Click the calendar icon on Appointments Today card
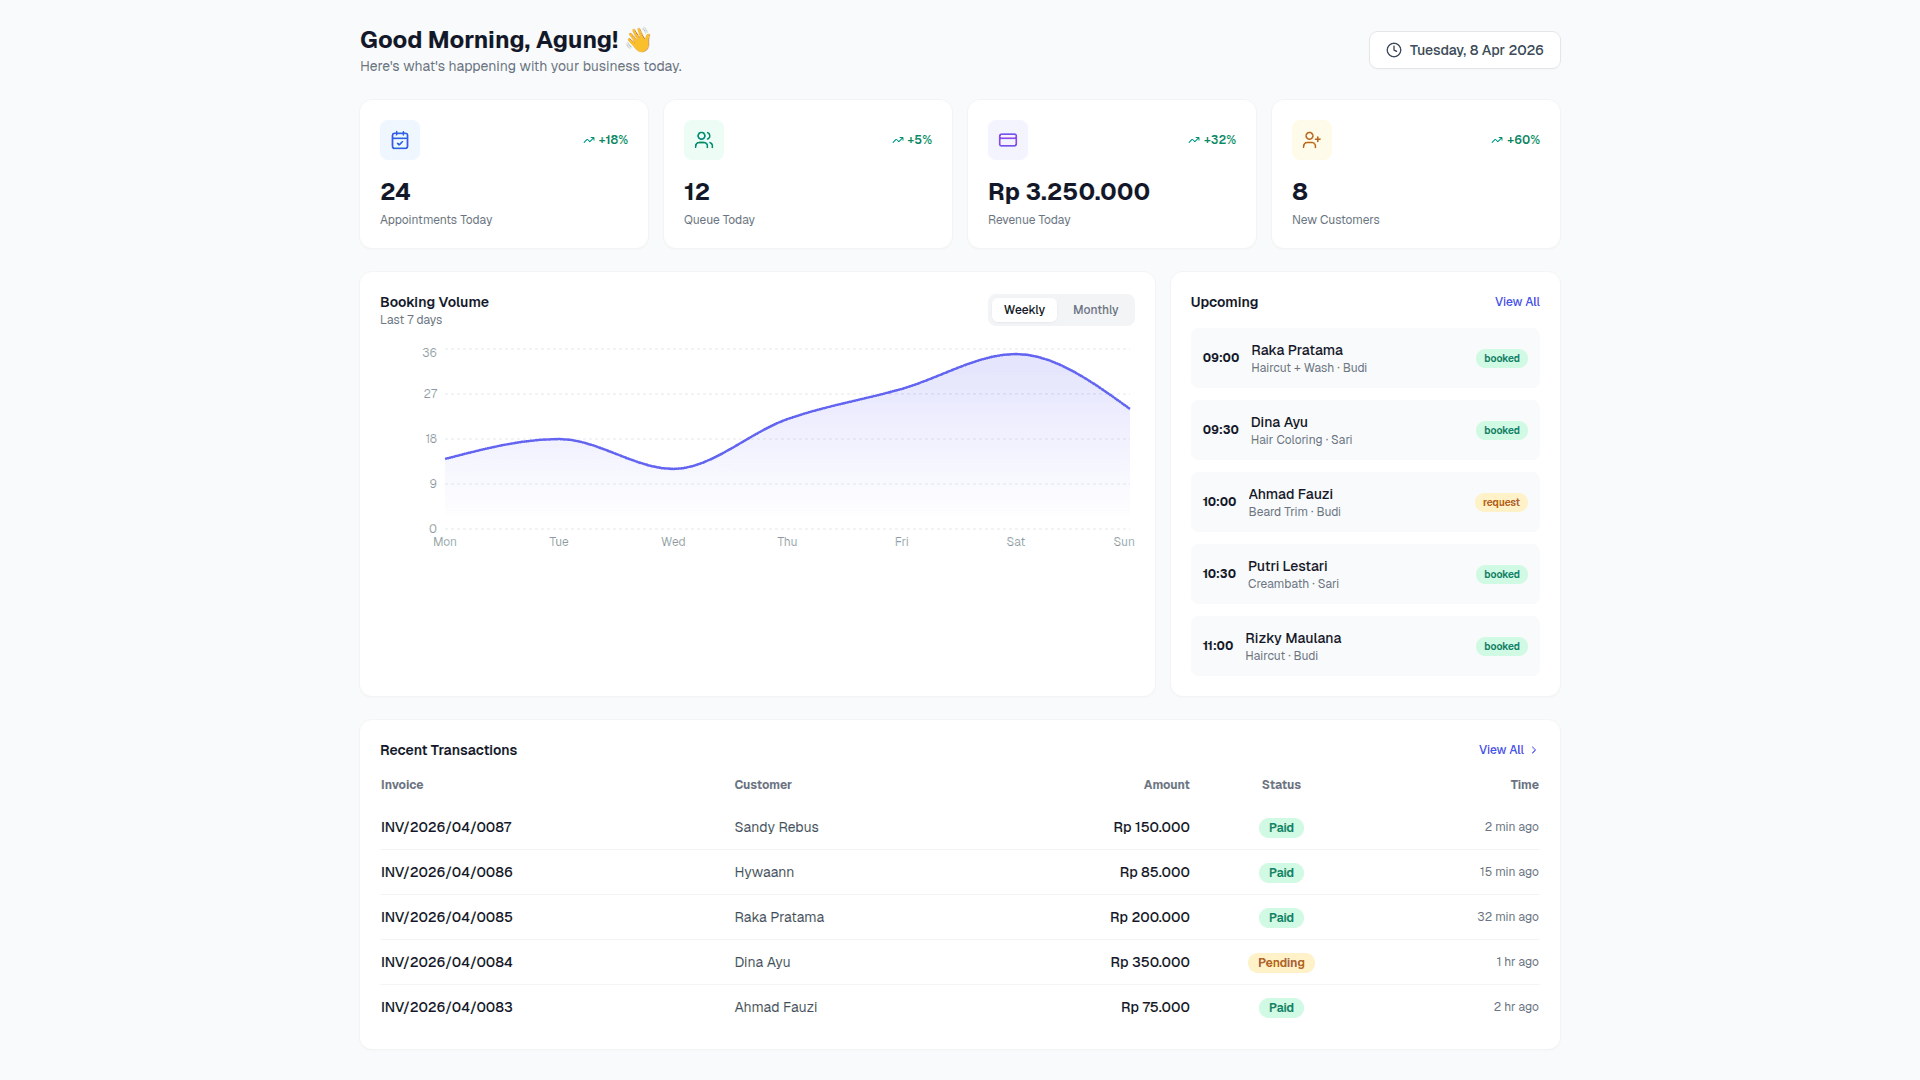Image resolution: width=1920 pixels, height=1080 pixels. click(399, 139)
